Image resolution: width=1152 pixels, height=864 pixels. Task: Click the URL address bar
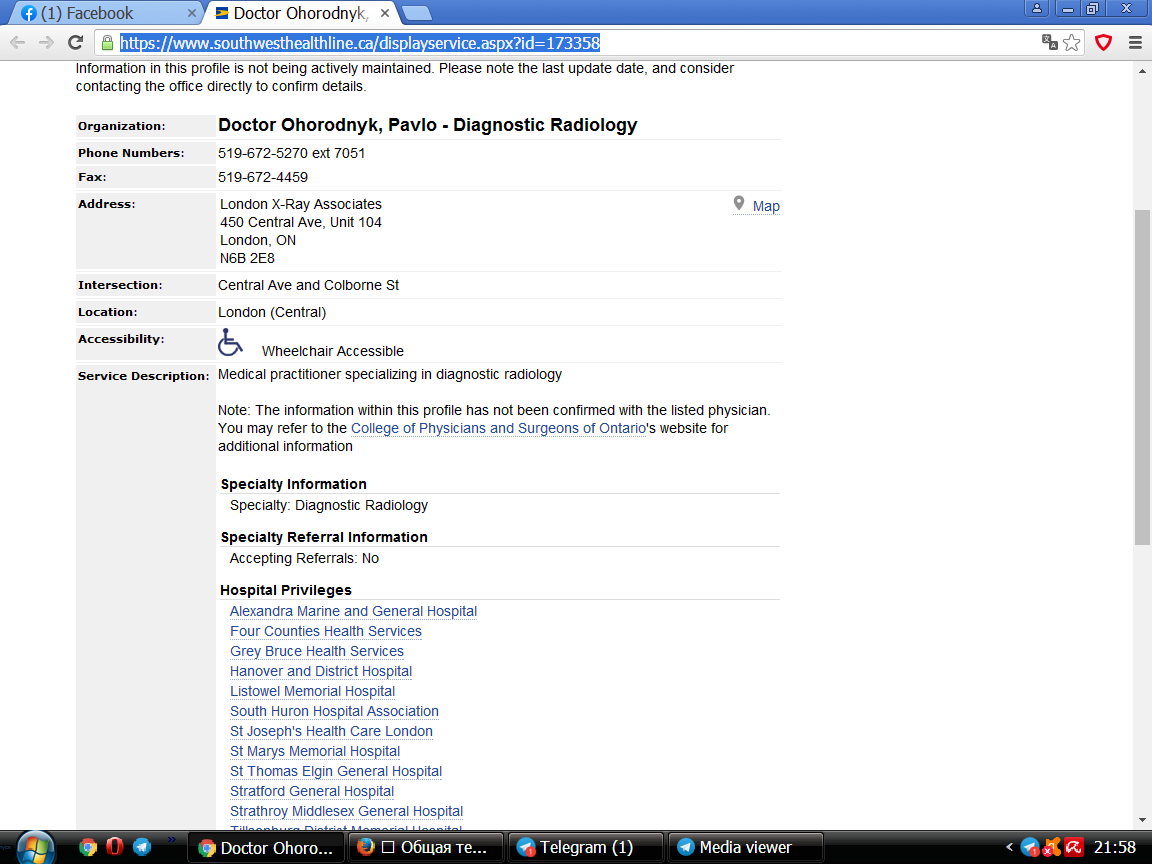point(573,43)
